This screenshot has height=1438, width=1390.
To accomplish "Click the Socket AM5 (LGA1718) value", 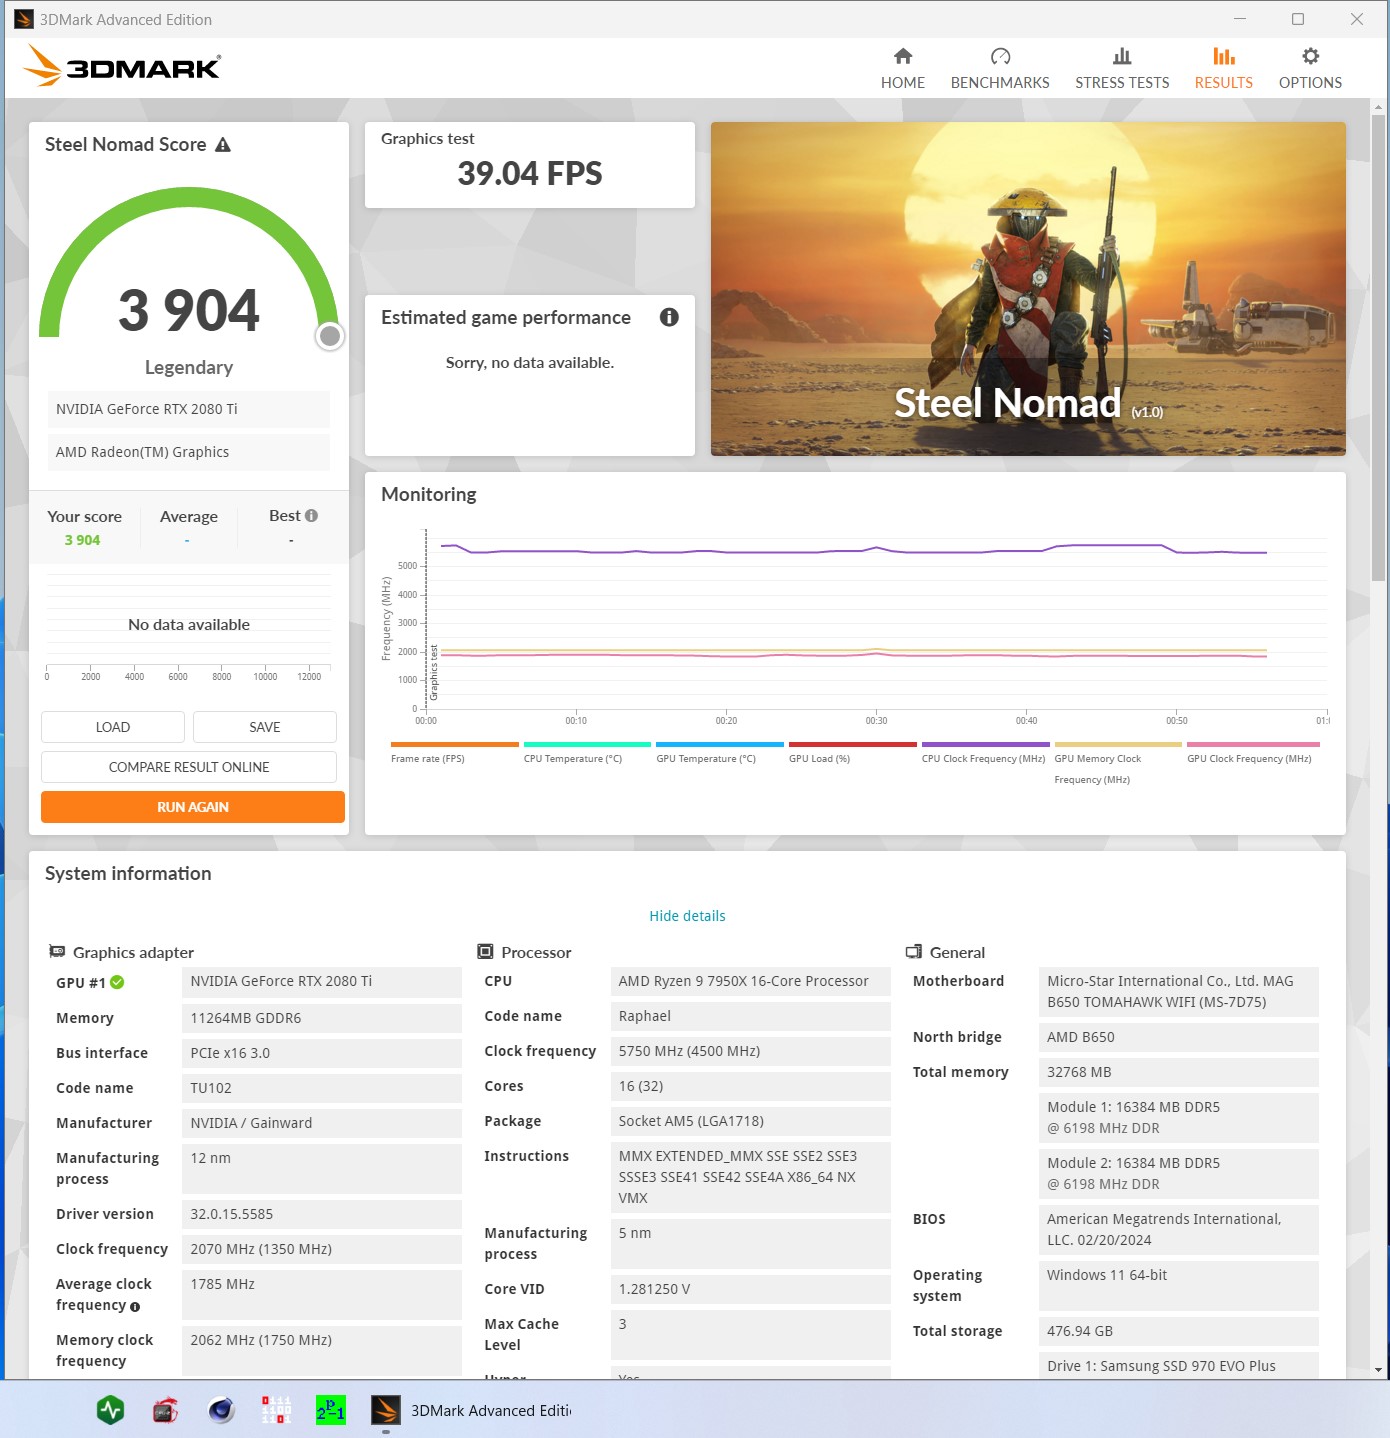I will (x=750, y=1121).
